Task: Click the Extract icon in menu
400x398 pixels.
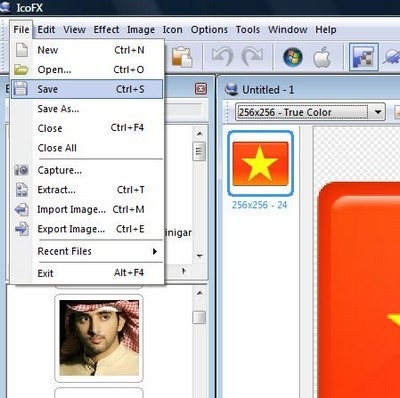Action: pos(22,190)
